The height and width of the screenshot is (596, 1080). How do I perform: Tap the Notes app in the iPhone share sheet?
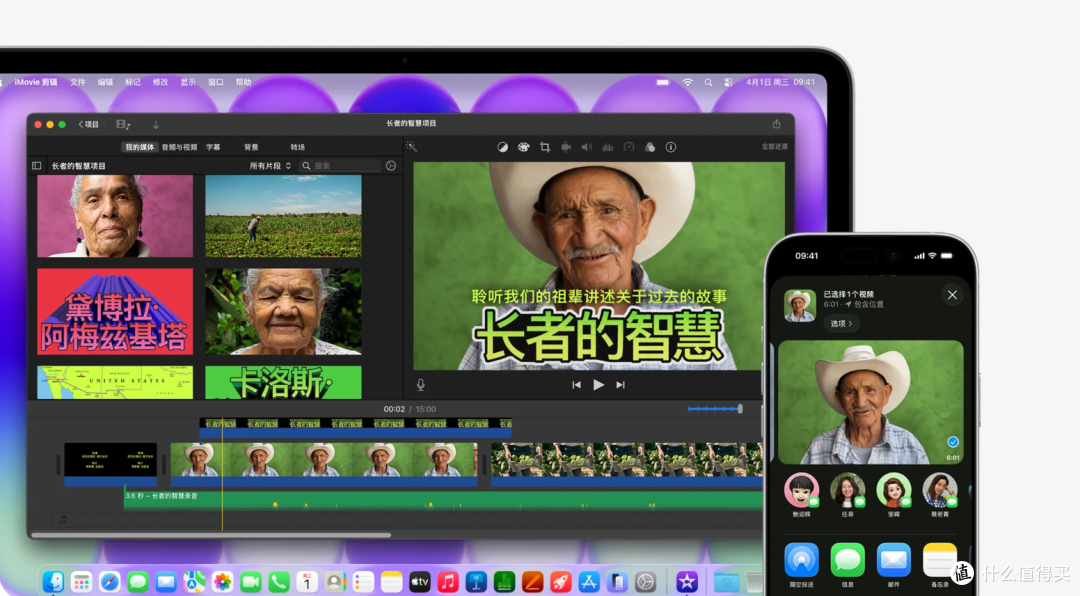click(x=939, y=560)
